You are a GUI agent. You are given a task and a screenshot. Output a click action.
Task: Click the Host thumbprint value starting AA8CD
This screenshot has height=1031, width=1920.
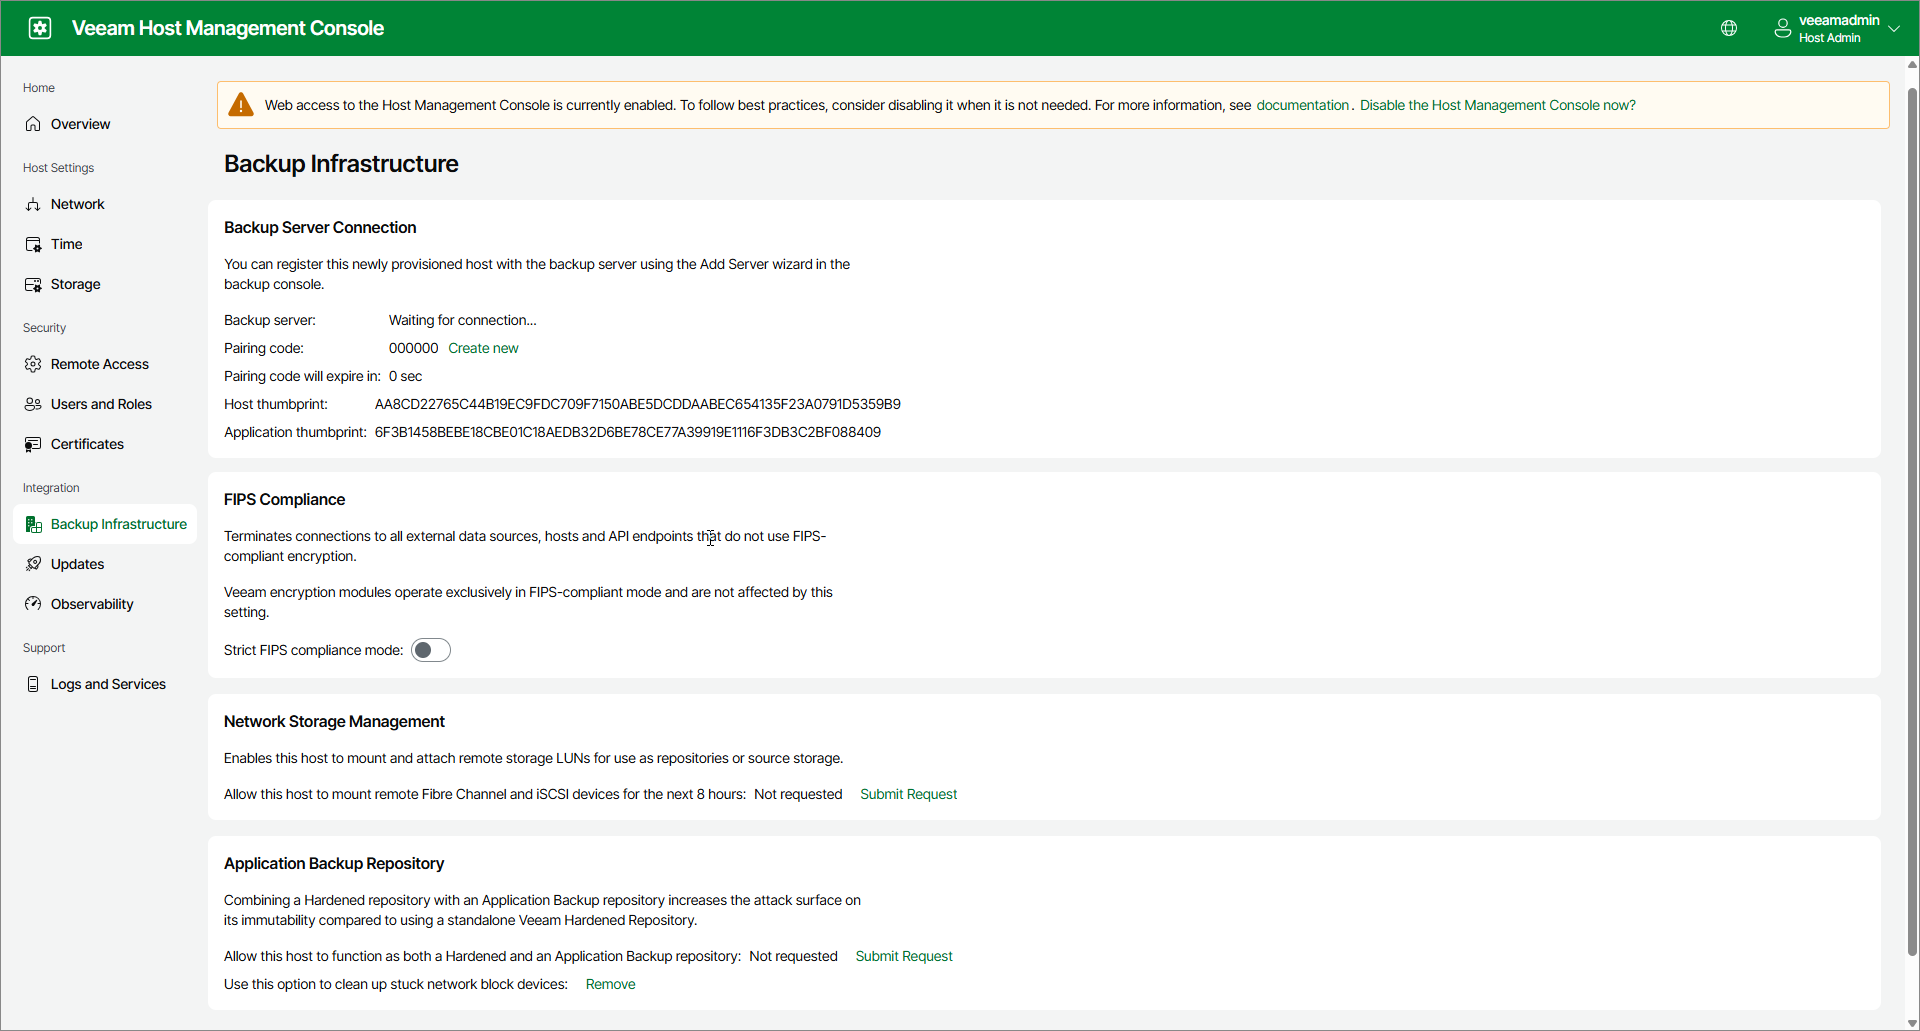coord(637,404)
